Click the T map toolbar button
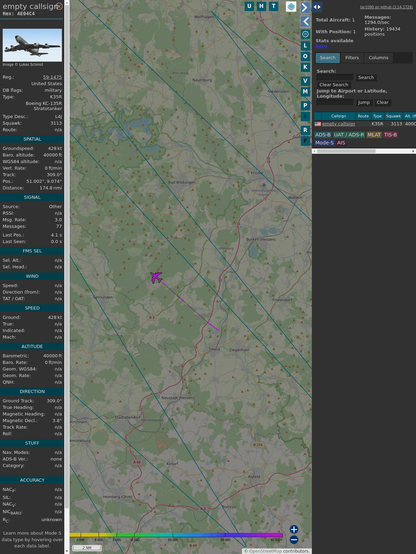416x554 pixels. point(273,6)
